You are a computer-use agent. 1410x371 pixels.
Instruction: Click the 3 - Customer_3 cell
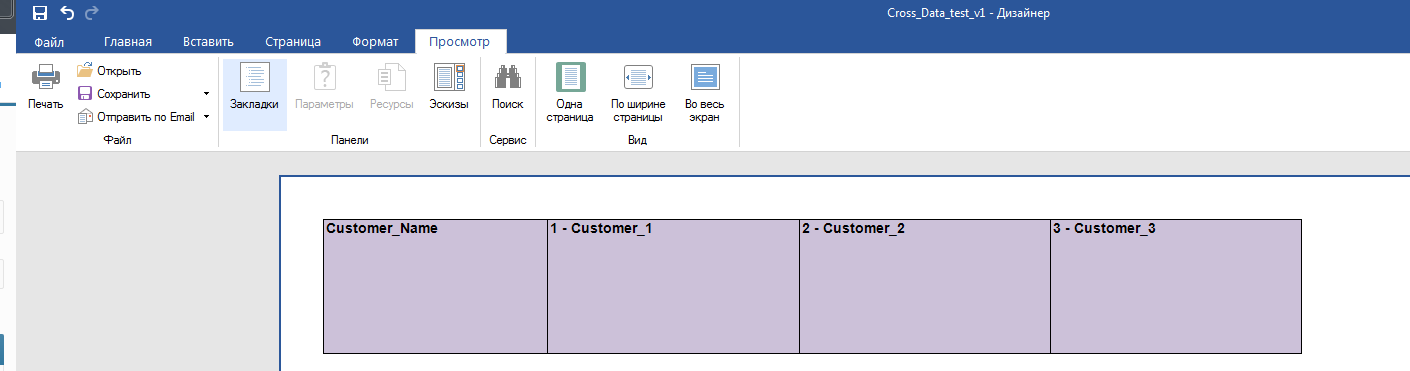tap(1176, 286)
